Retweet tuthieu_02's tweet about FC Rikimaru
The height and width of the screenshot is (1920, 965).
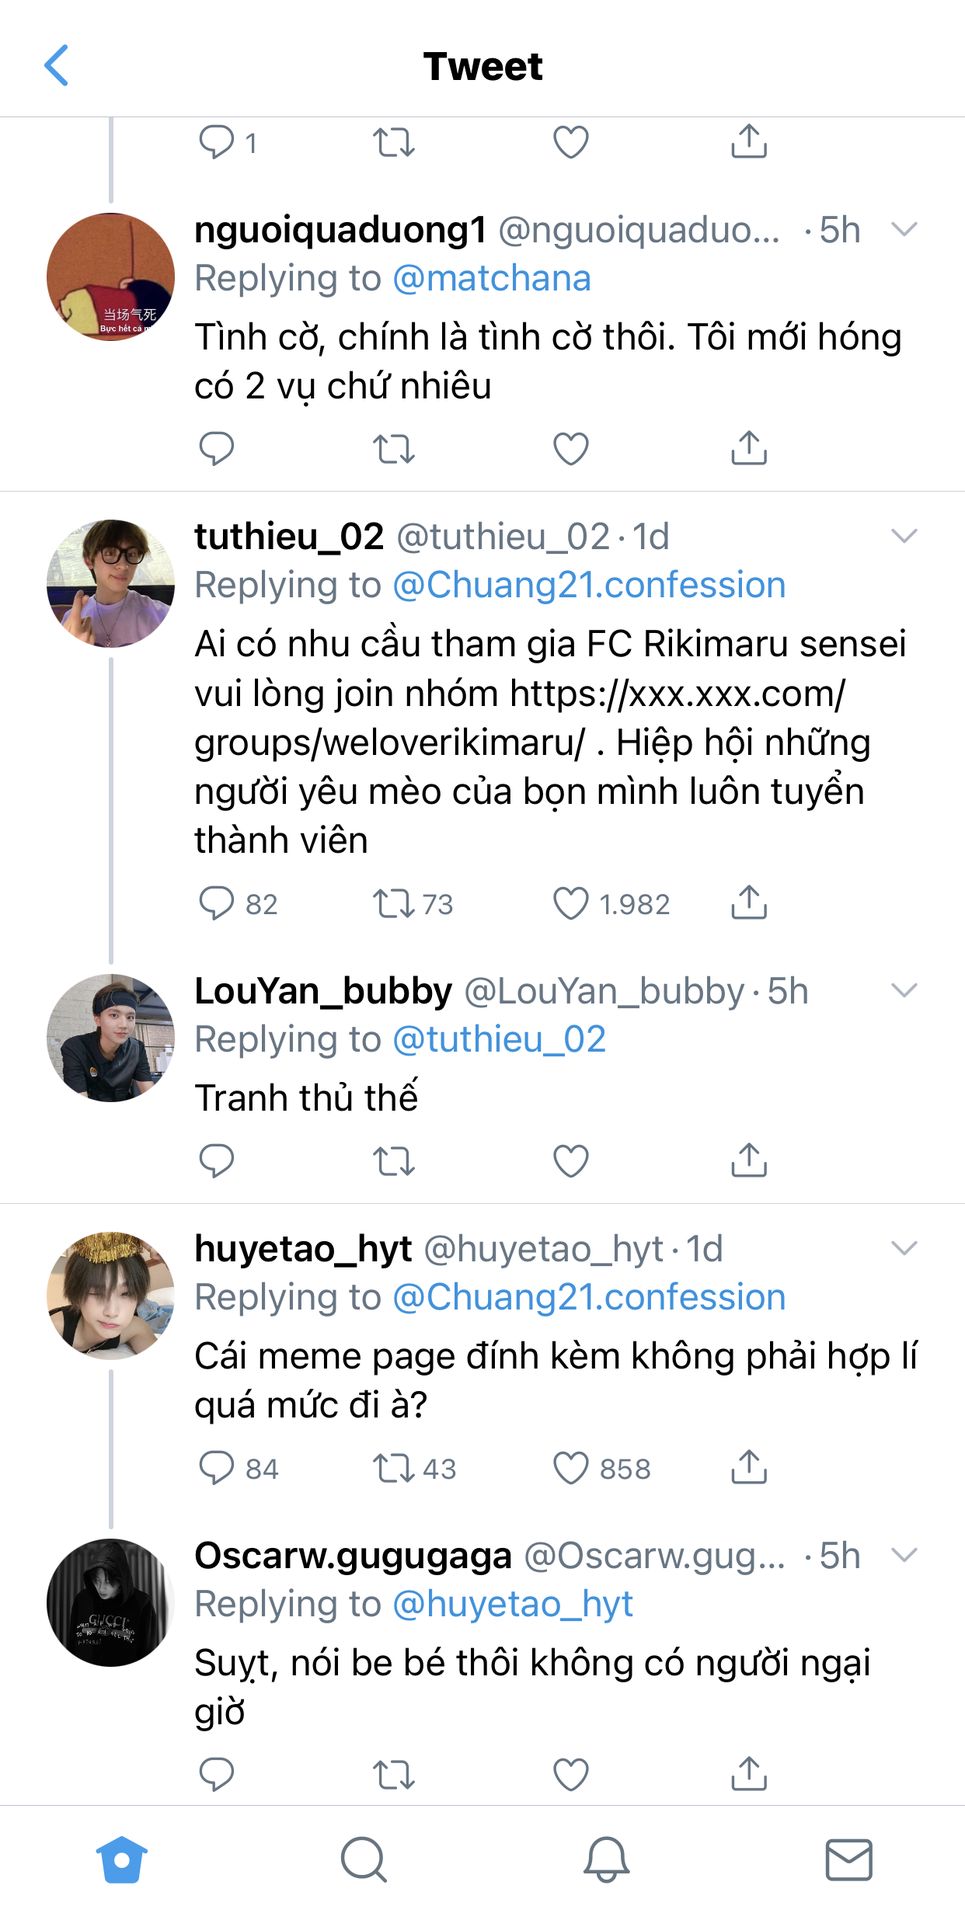[394, 903]
